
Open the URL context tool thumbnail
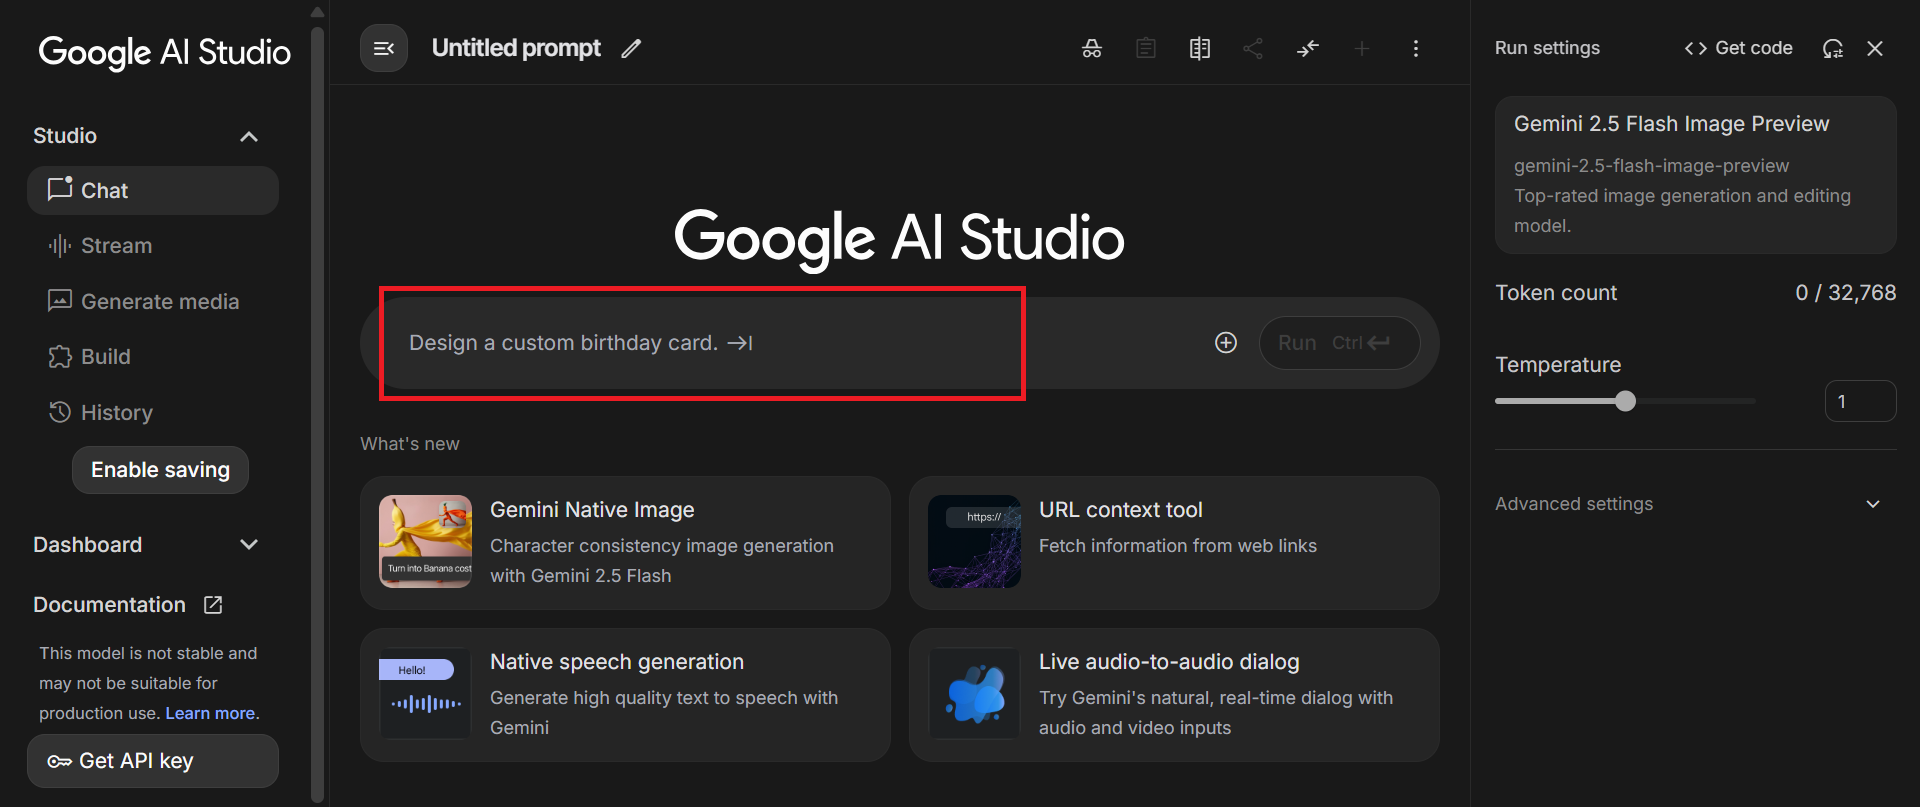[x=974, y=541]
